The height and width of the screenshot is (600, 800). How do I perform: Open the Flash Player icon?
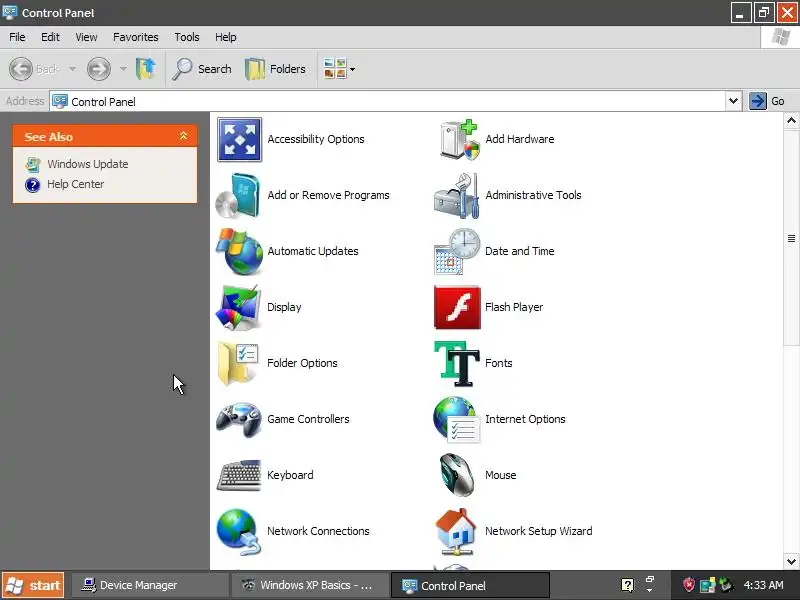[457, 307]
